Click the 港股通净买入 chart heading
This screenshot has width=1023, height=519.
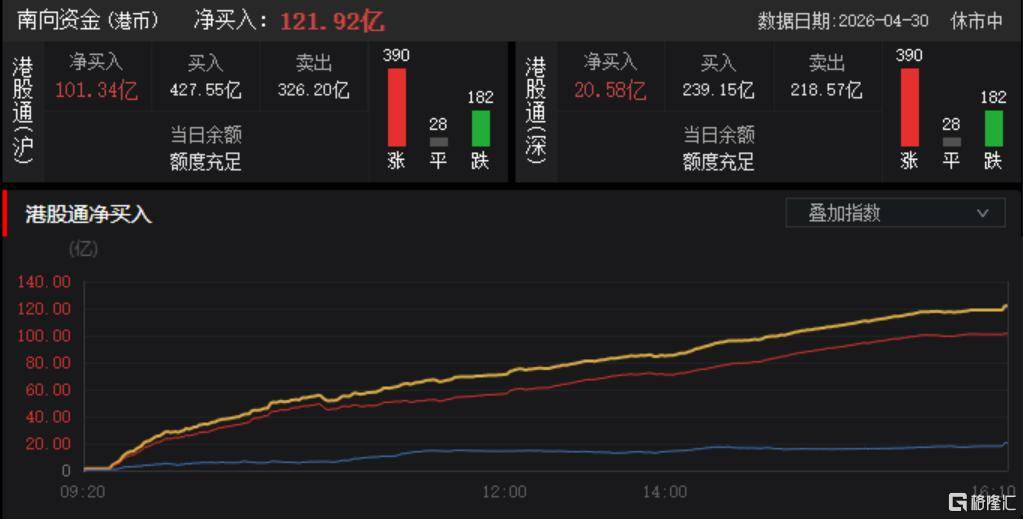(x=89, y=214)
